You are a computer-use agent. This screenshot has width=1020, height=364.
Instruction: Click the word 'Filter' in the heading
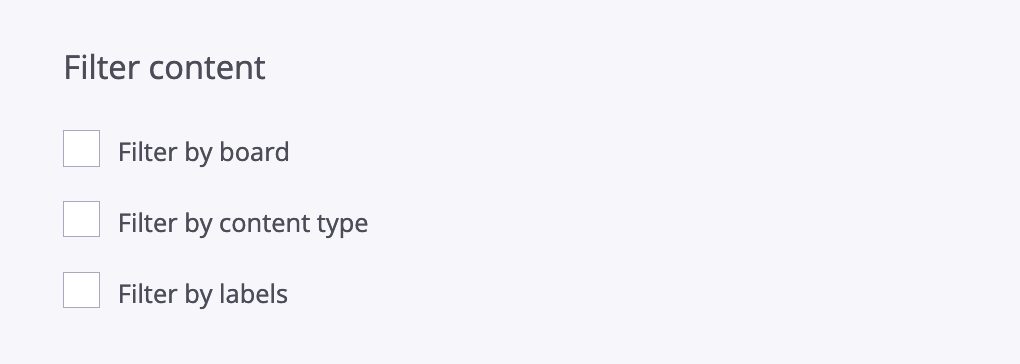(101, 67)
